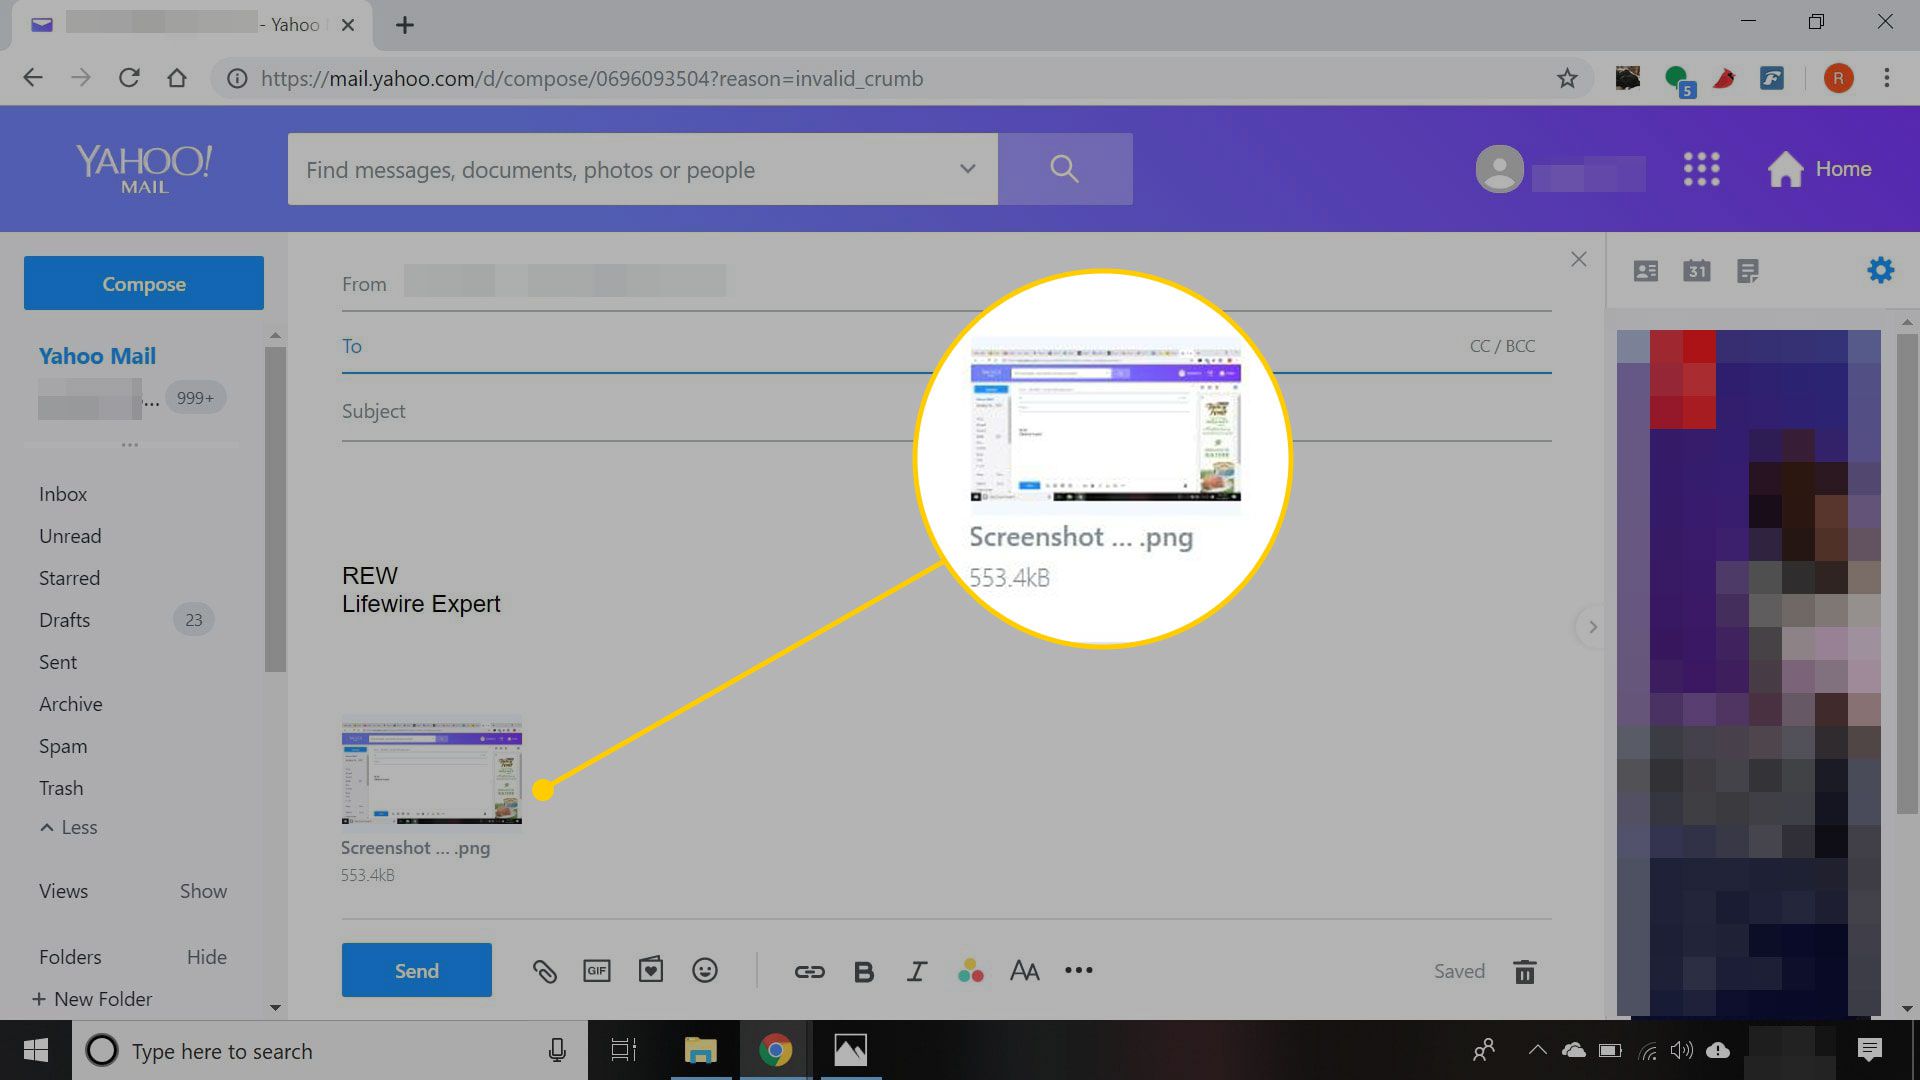Click the attach link icon in toolbar
Screen dimensions: 1920x1080
tap(807, 971)
